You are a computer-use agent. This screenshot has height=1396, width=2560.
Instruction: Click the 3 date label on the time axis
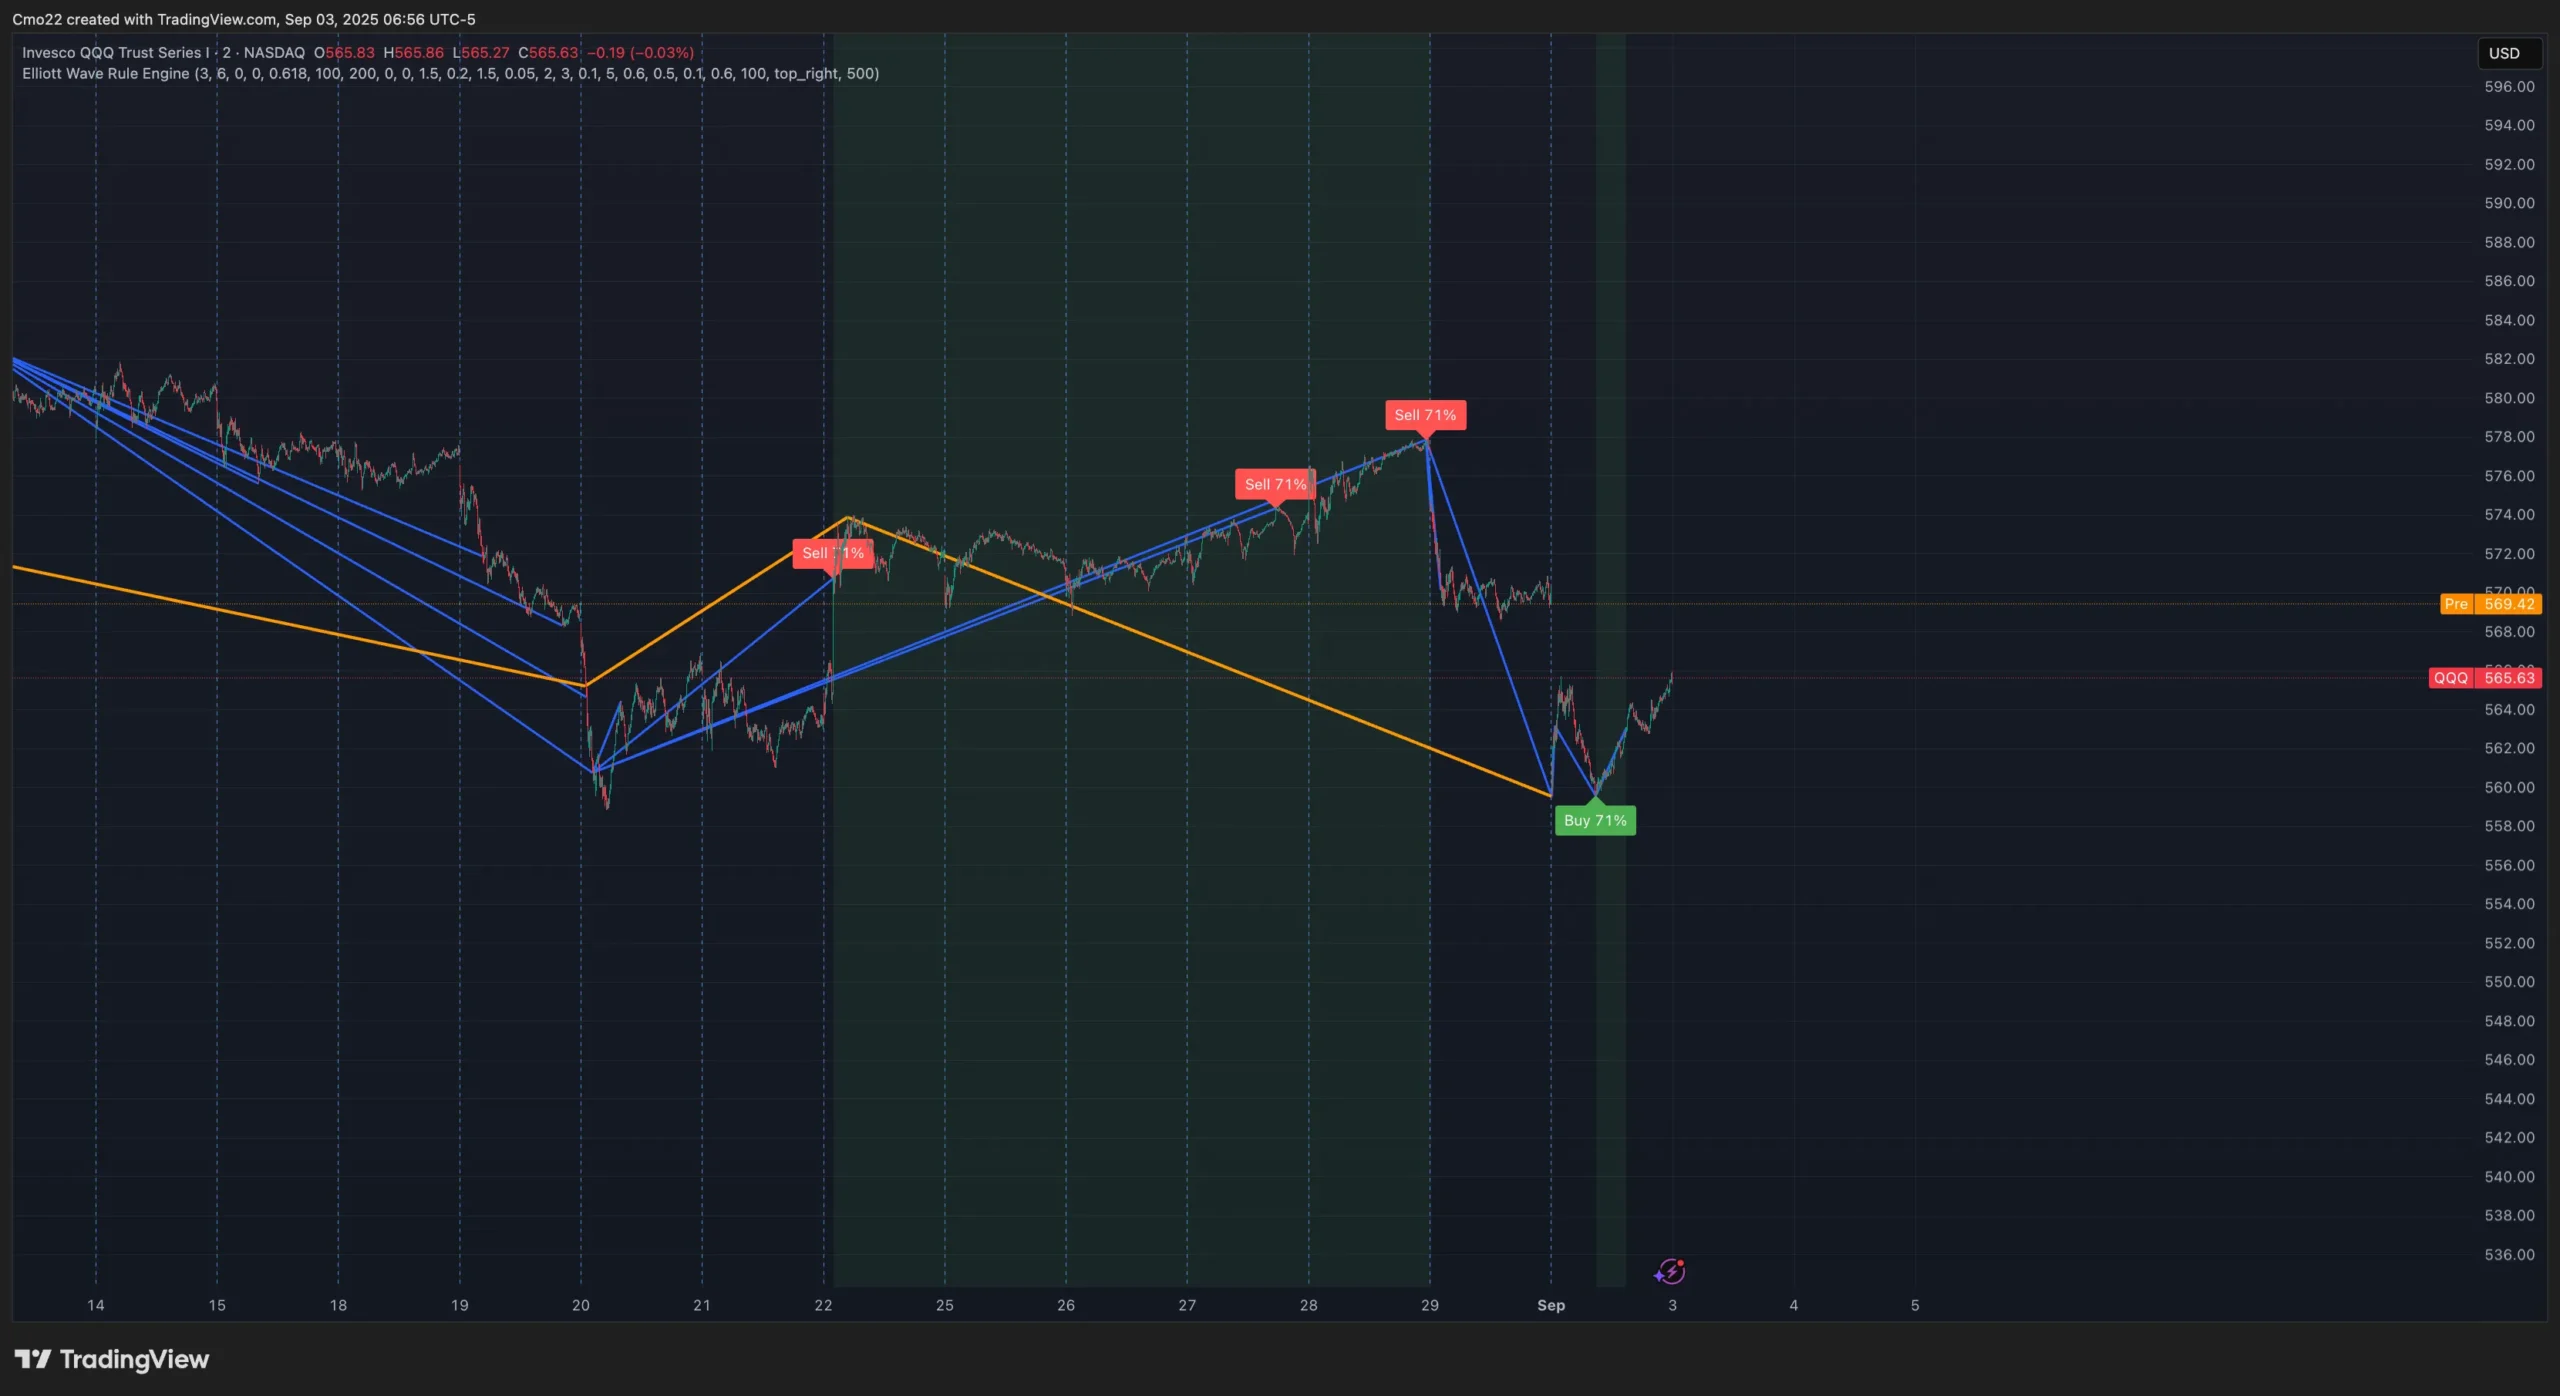(1673, 1305)
